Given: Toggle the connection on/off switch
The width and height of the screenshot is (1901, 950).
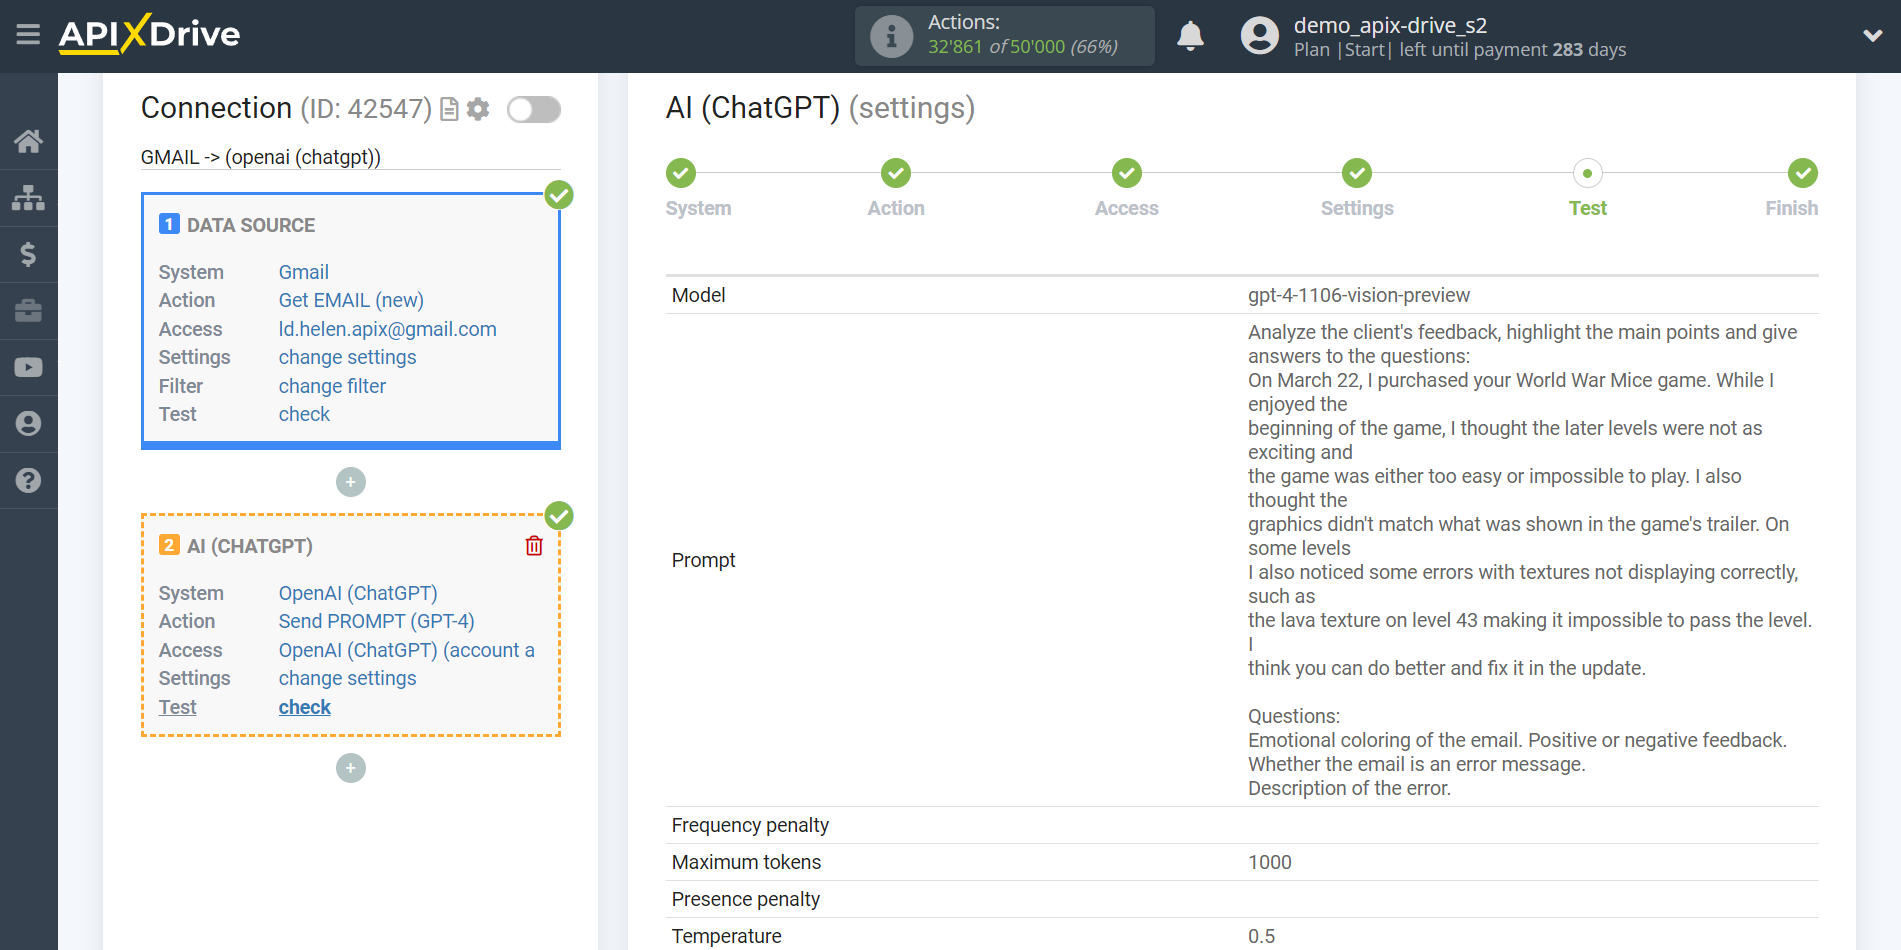Looking at the screenshot, I should (x=533, y=109).
